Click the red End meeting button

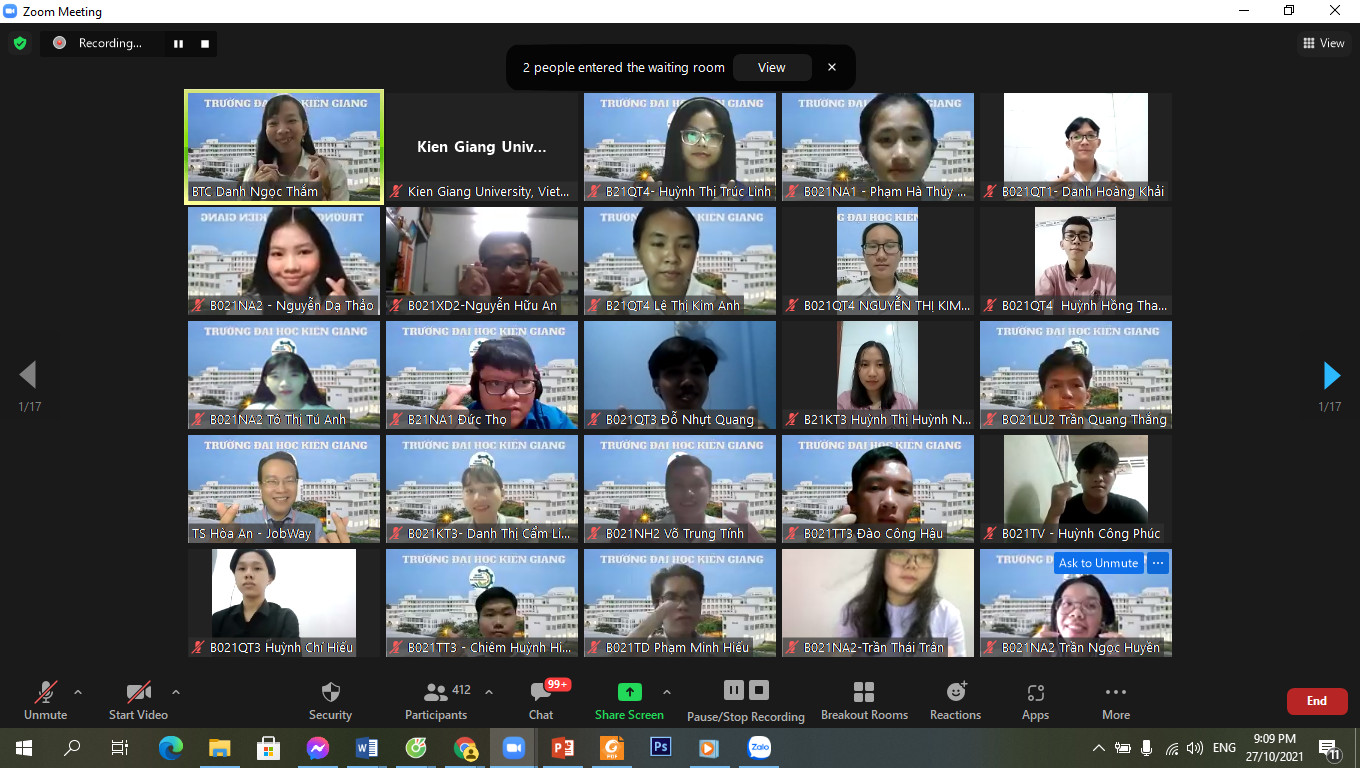[1316, 701]
